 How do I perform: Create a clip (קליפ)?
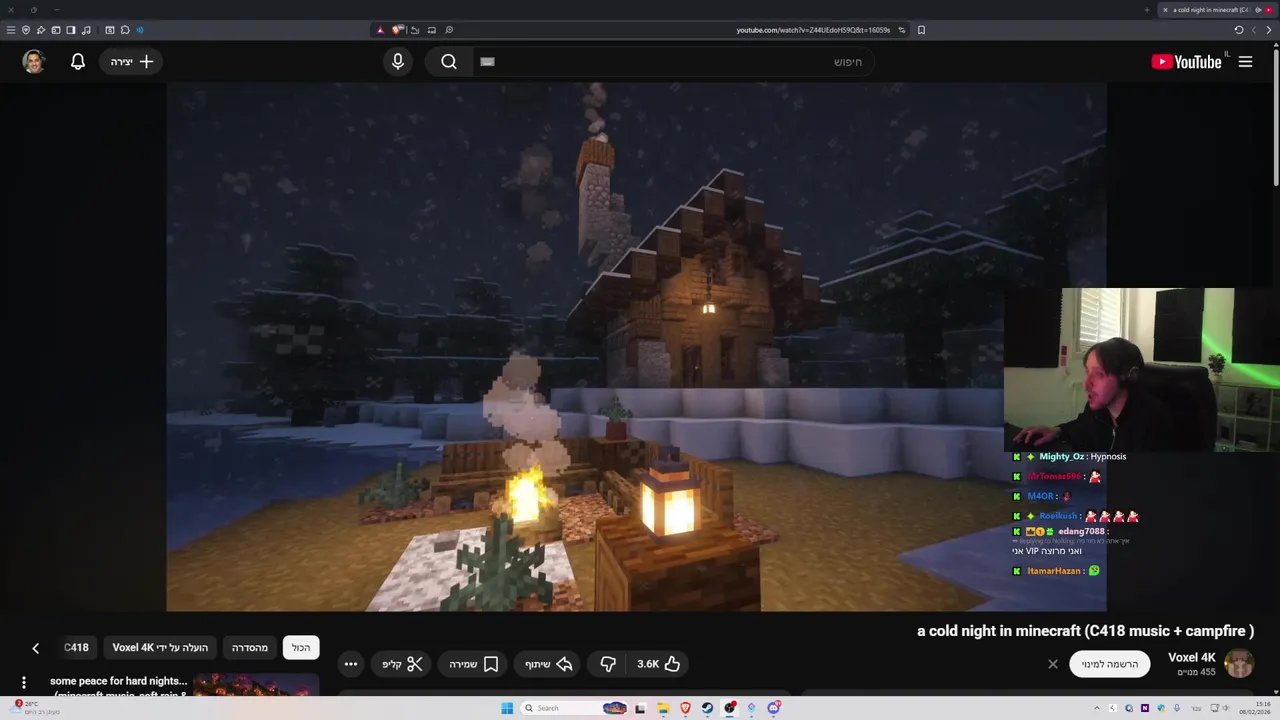click(402, 664)
